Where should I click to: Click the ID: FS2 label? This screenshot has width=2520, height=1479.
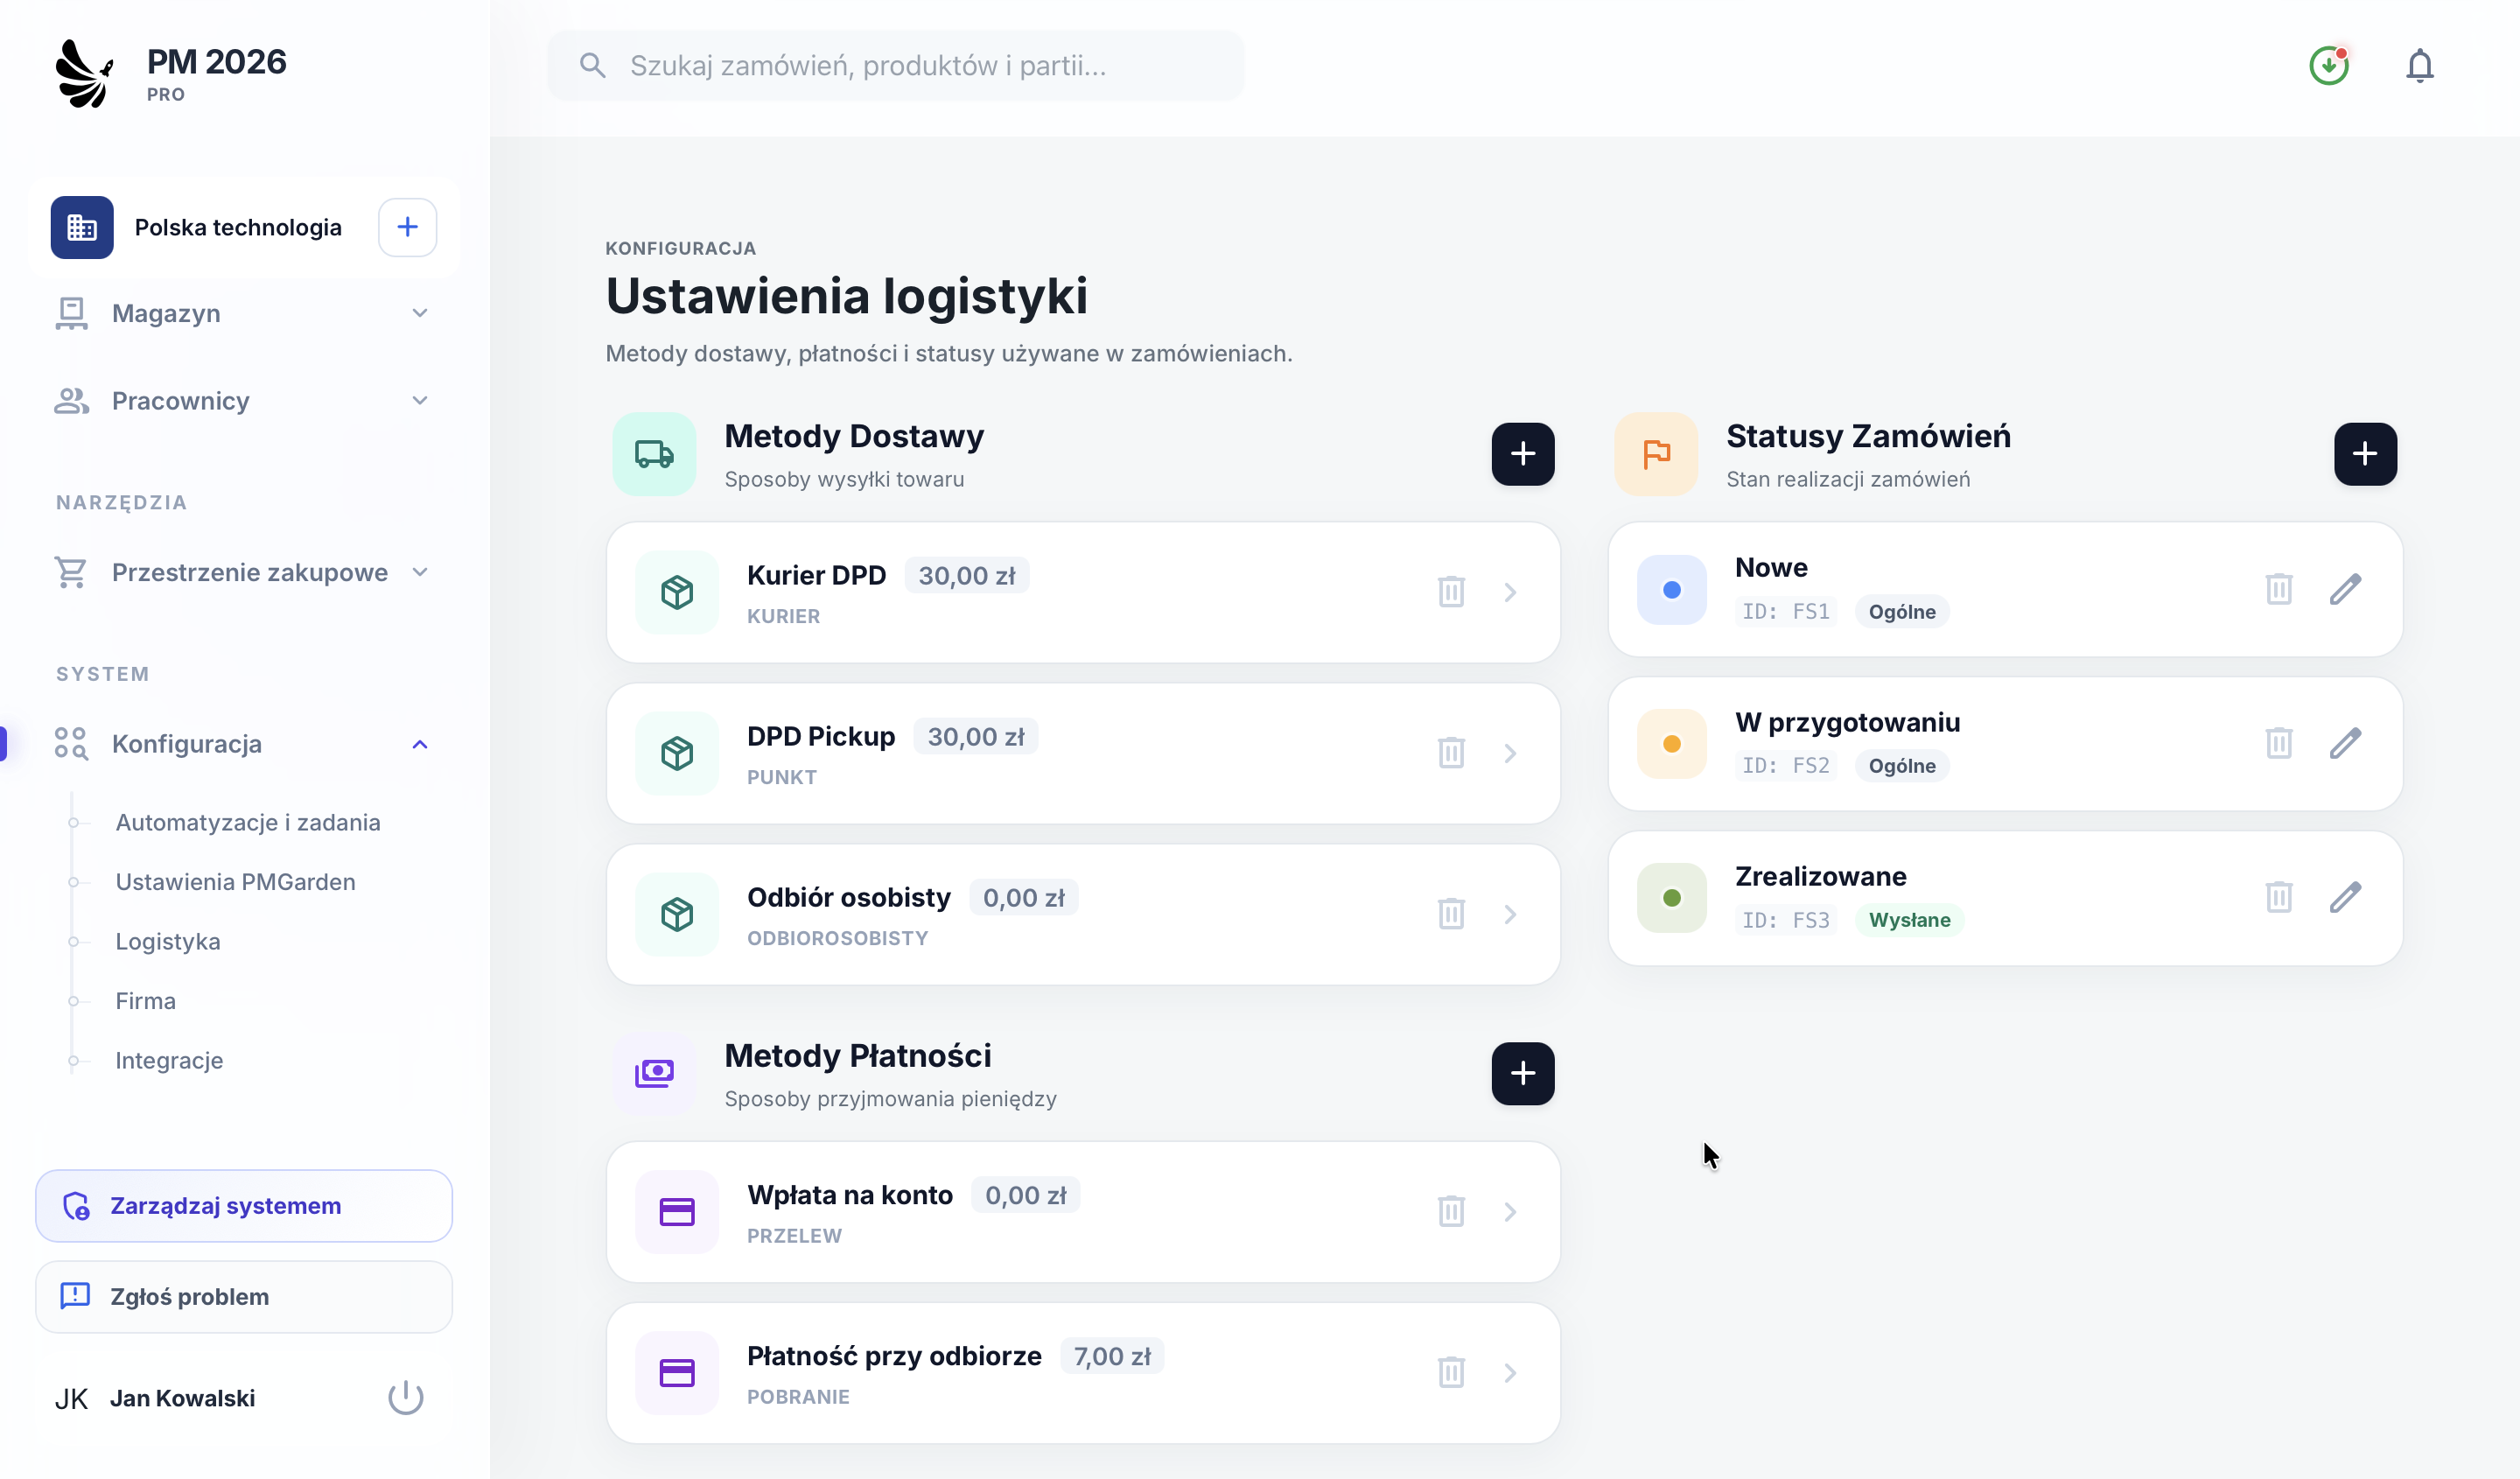[x=1785, y=766]
